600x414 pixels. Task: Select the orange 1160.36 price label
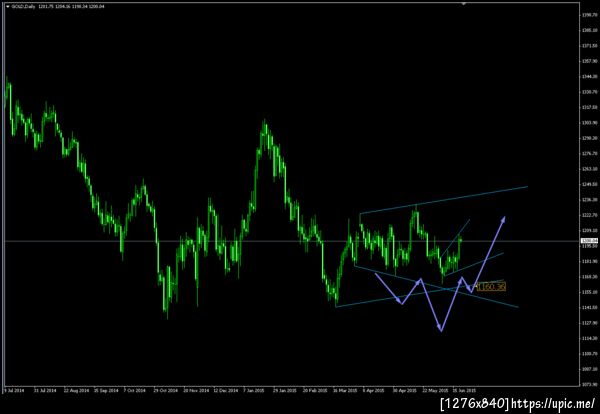(491, 287)
